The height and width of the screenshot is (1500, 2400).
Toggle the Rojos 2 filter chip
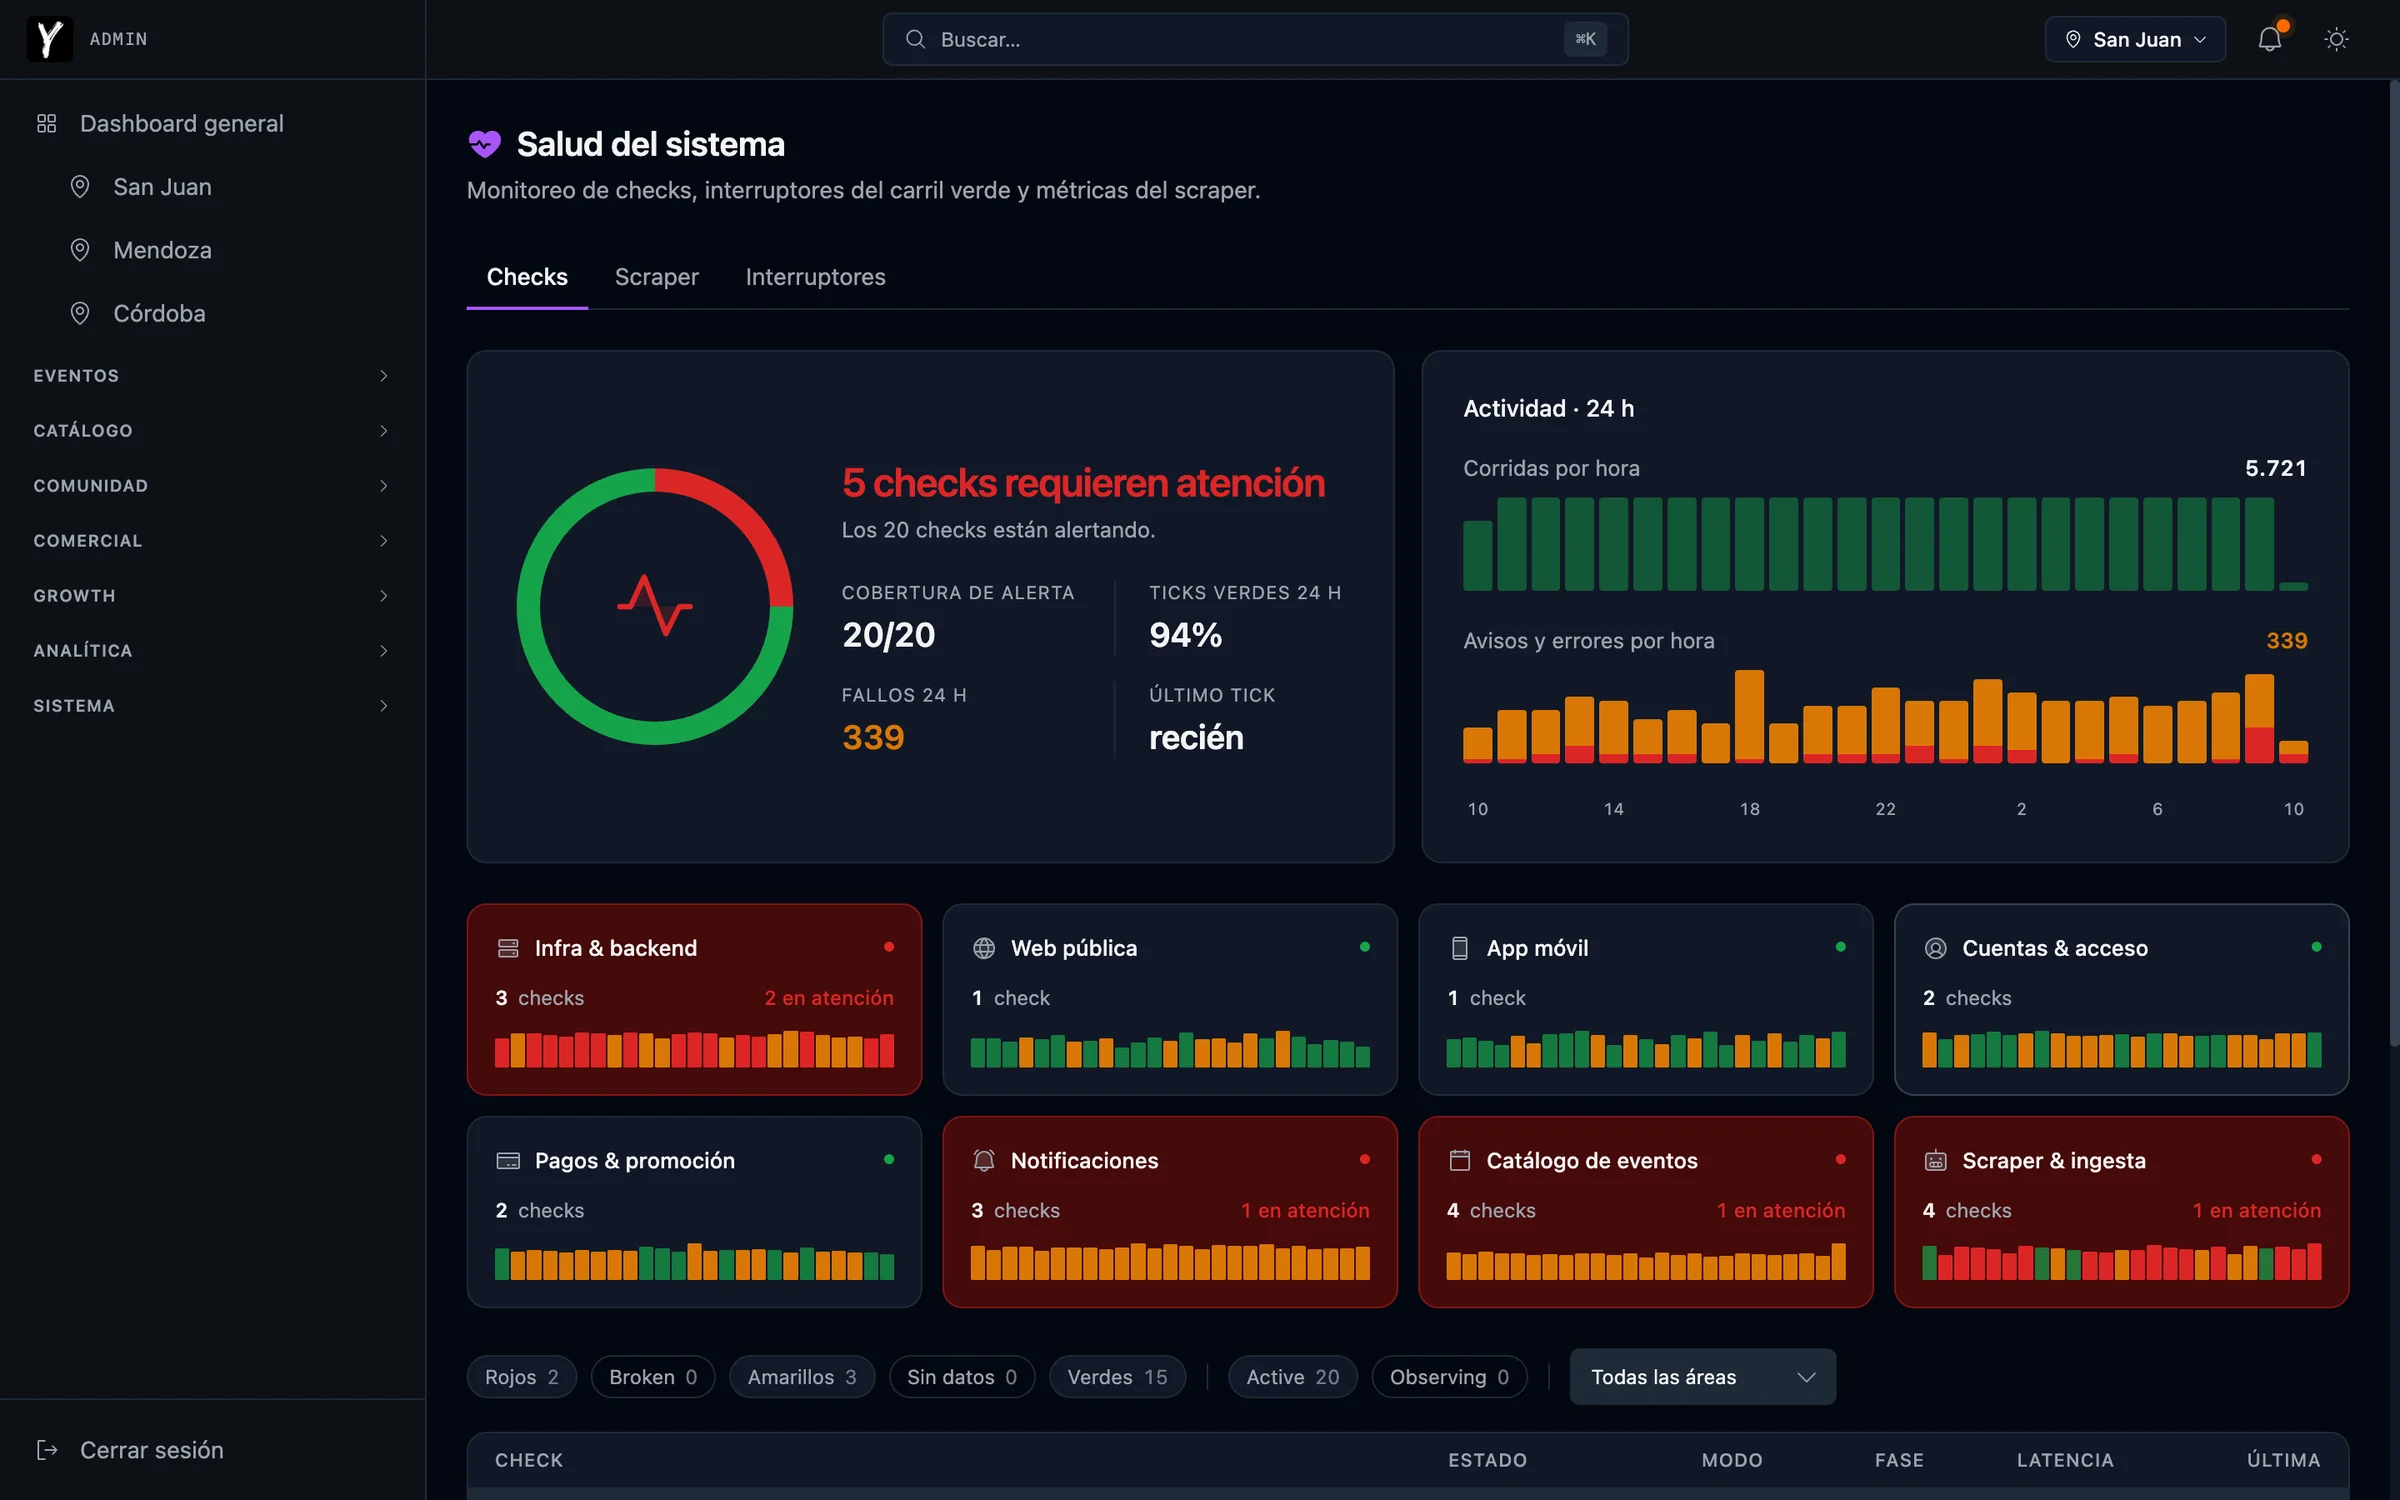[522, 1377]
